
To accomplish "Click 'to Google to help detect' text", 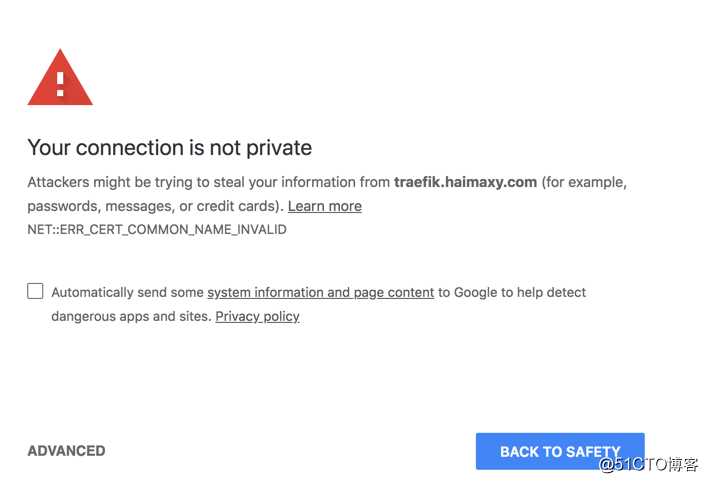I will click(x=512, y=293).
